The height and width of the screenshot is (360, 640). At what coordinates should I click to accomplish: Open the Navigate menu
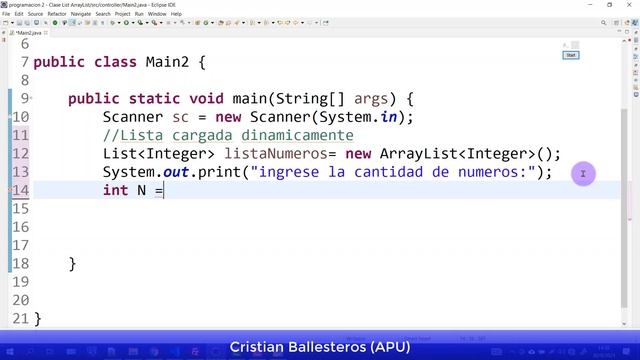tap(81, 14)
